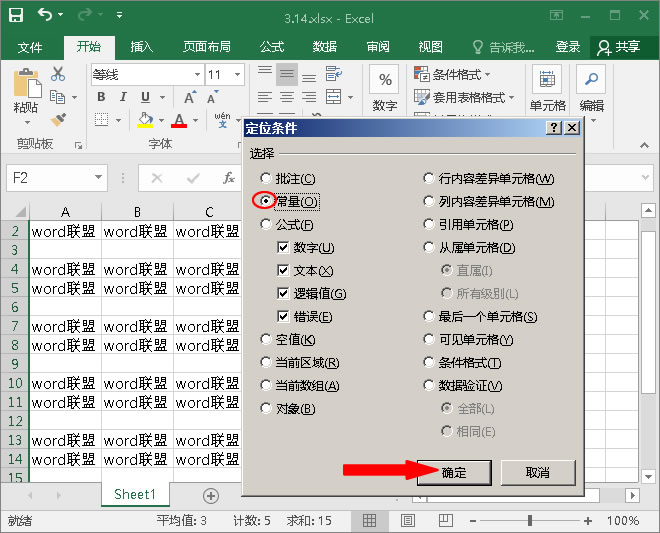Image resolution: width=660 pixels, height=533 pixels.
Task: Collapse the ribbon with the chevron
Action: pos(644,145)
